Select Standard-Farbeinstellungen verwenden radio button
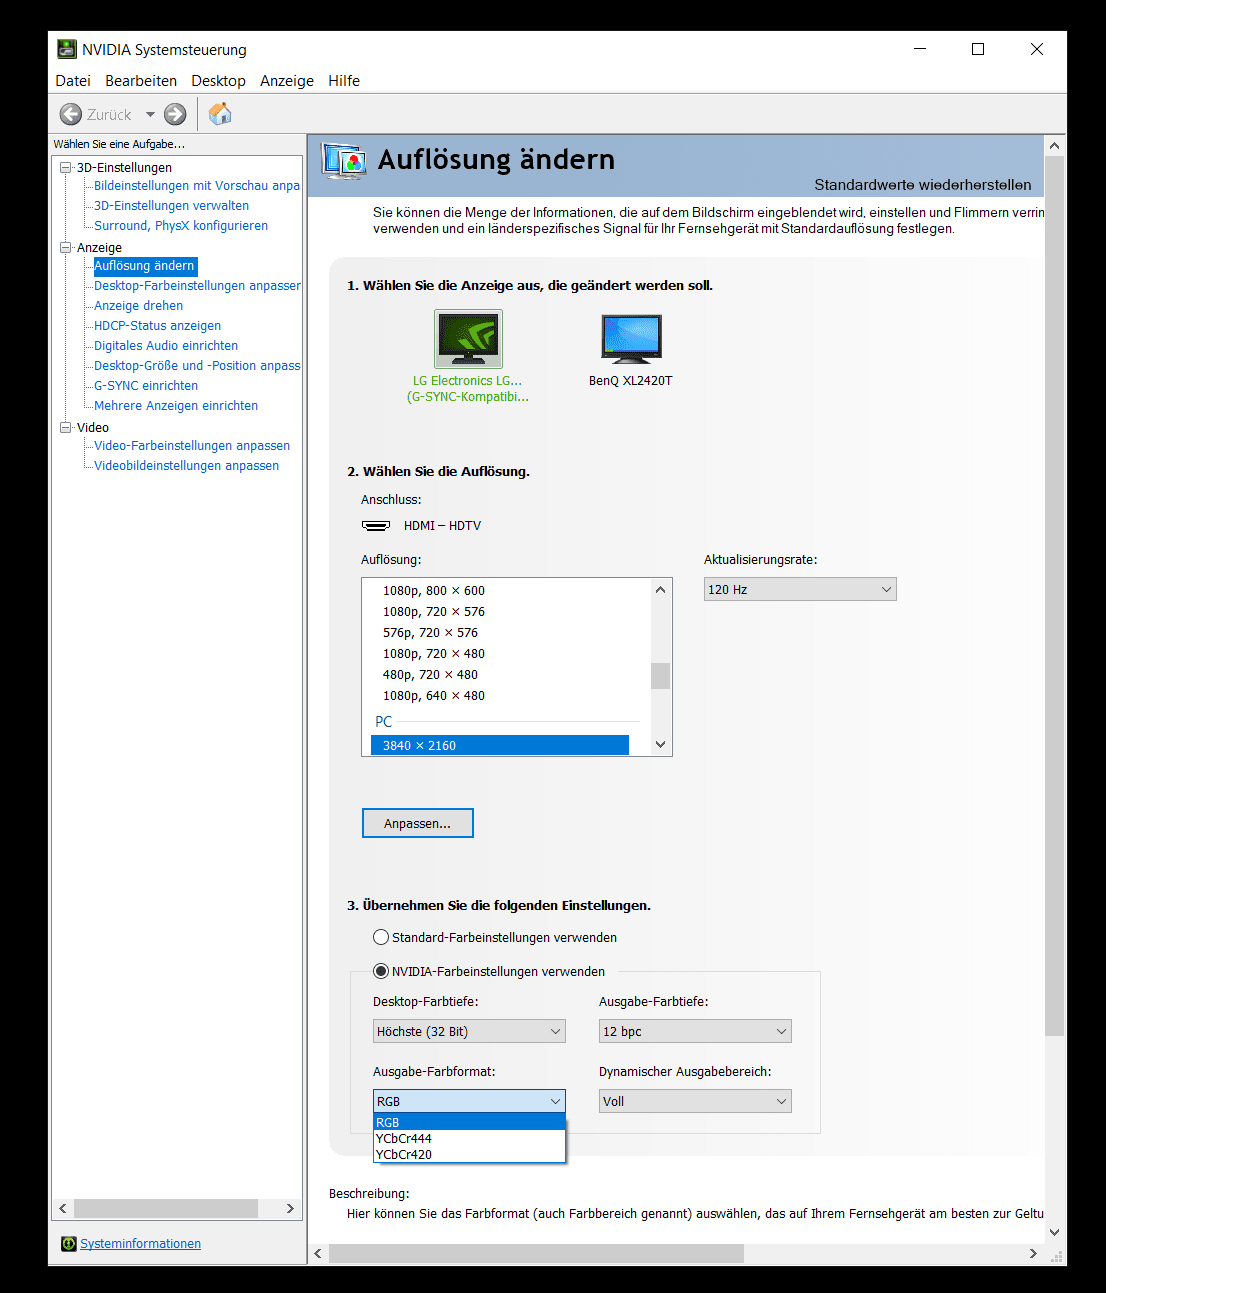Image resolution: width=1241 pixels, height=1293 pixels. tap(381, 937)
